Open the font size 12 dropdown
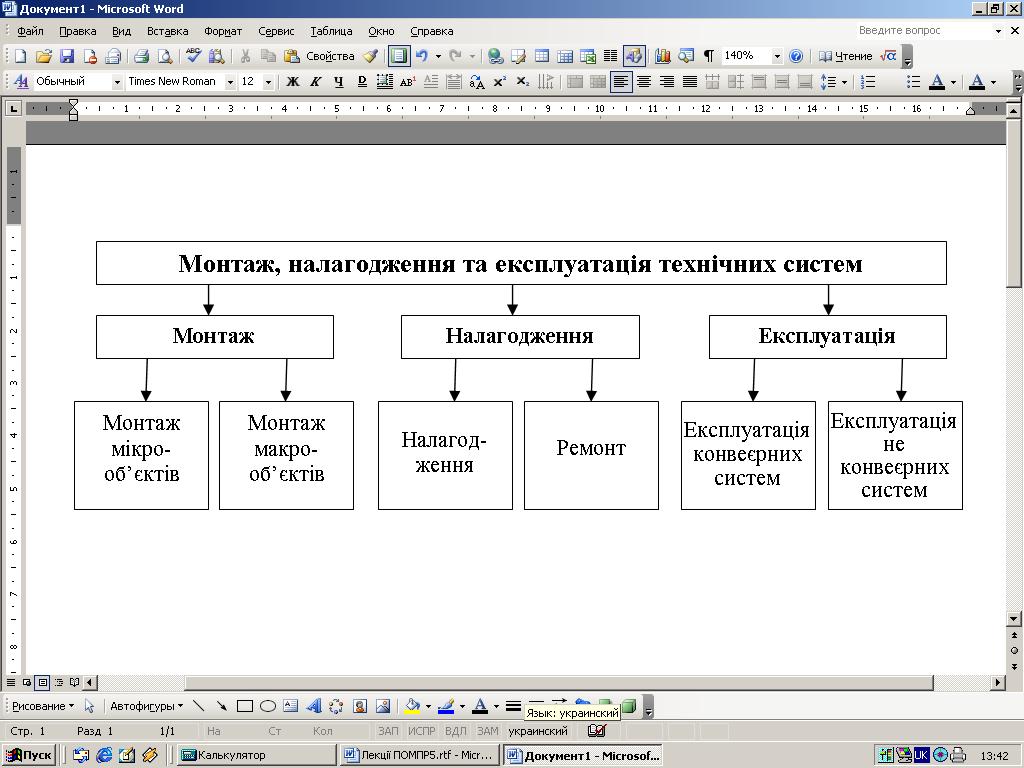Viewport: 1024px width, 768px height. point(268,82)
